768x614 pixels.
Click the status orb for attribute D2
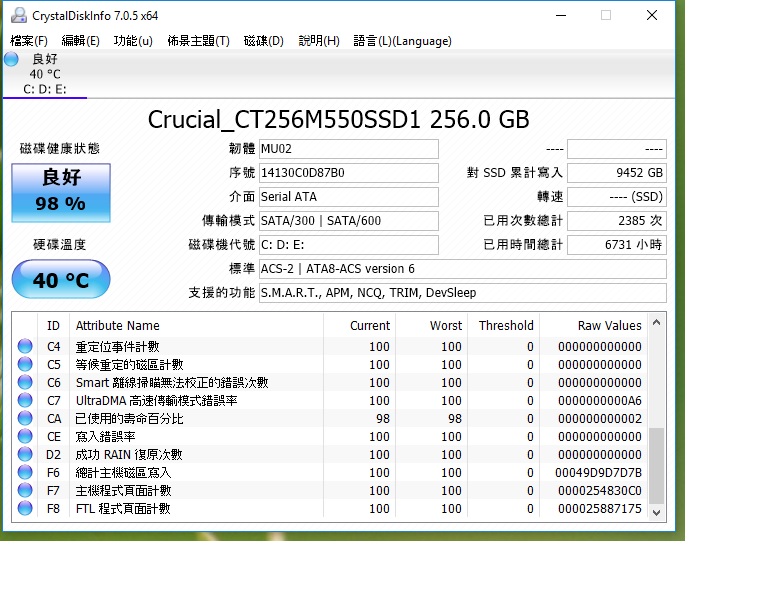(25, 454)
